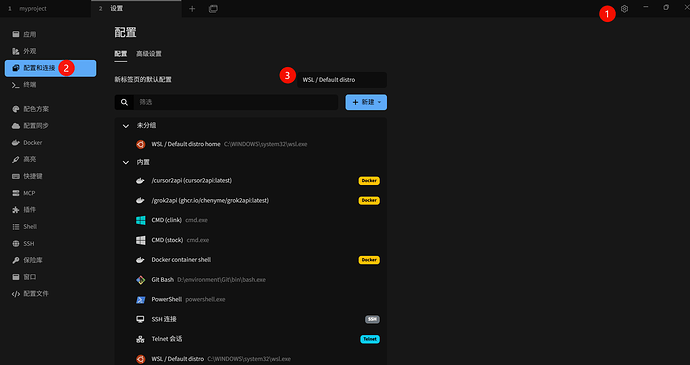This screenshot has height=365, width=690.
Task: Open the 配置文件 config file section
Action: [x=51, y=294]
